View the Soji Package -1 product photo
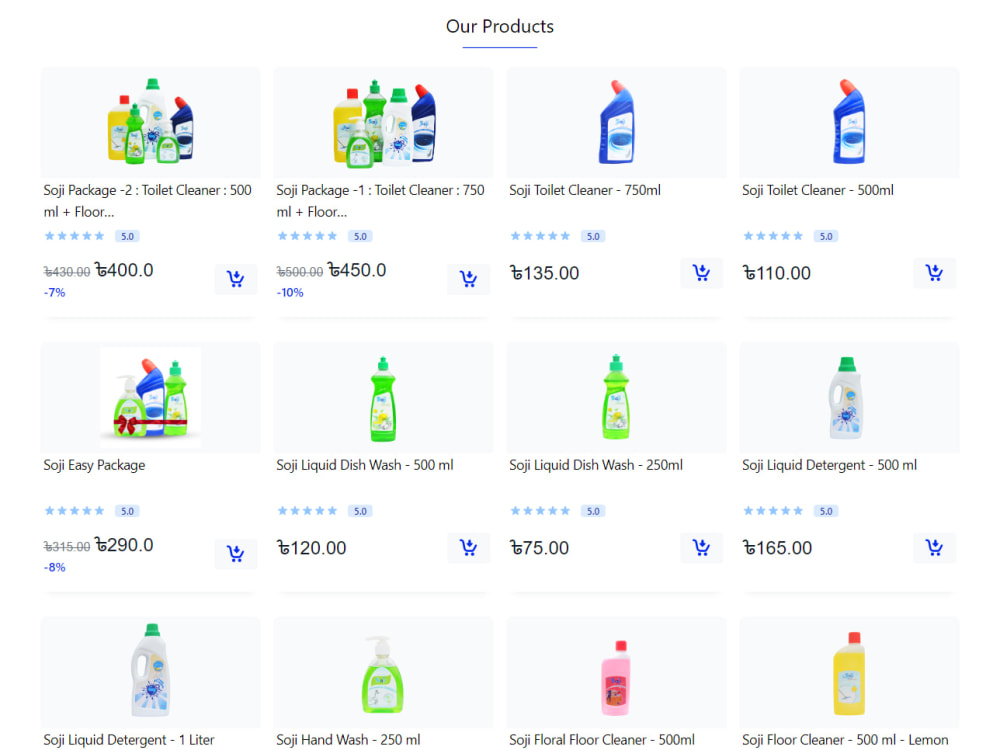 [x=383, y=122]
